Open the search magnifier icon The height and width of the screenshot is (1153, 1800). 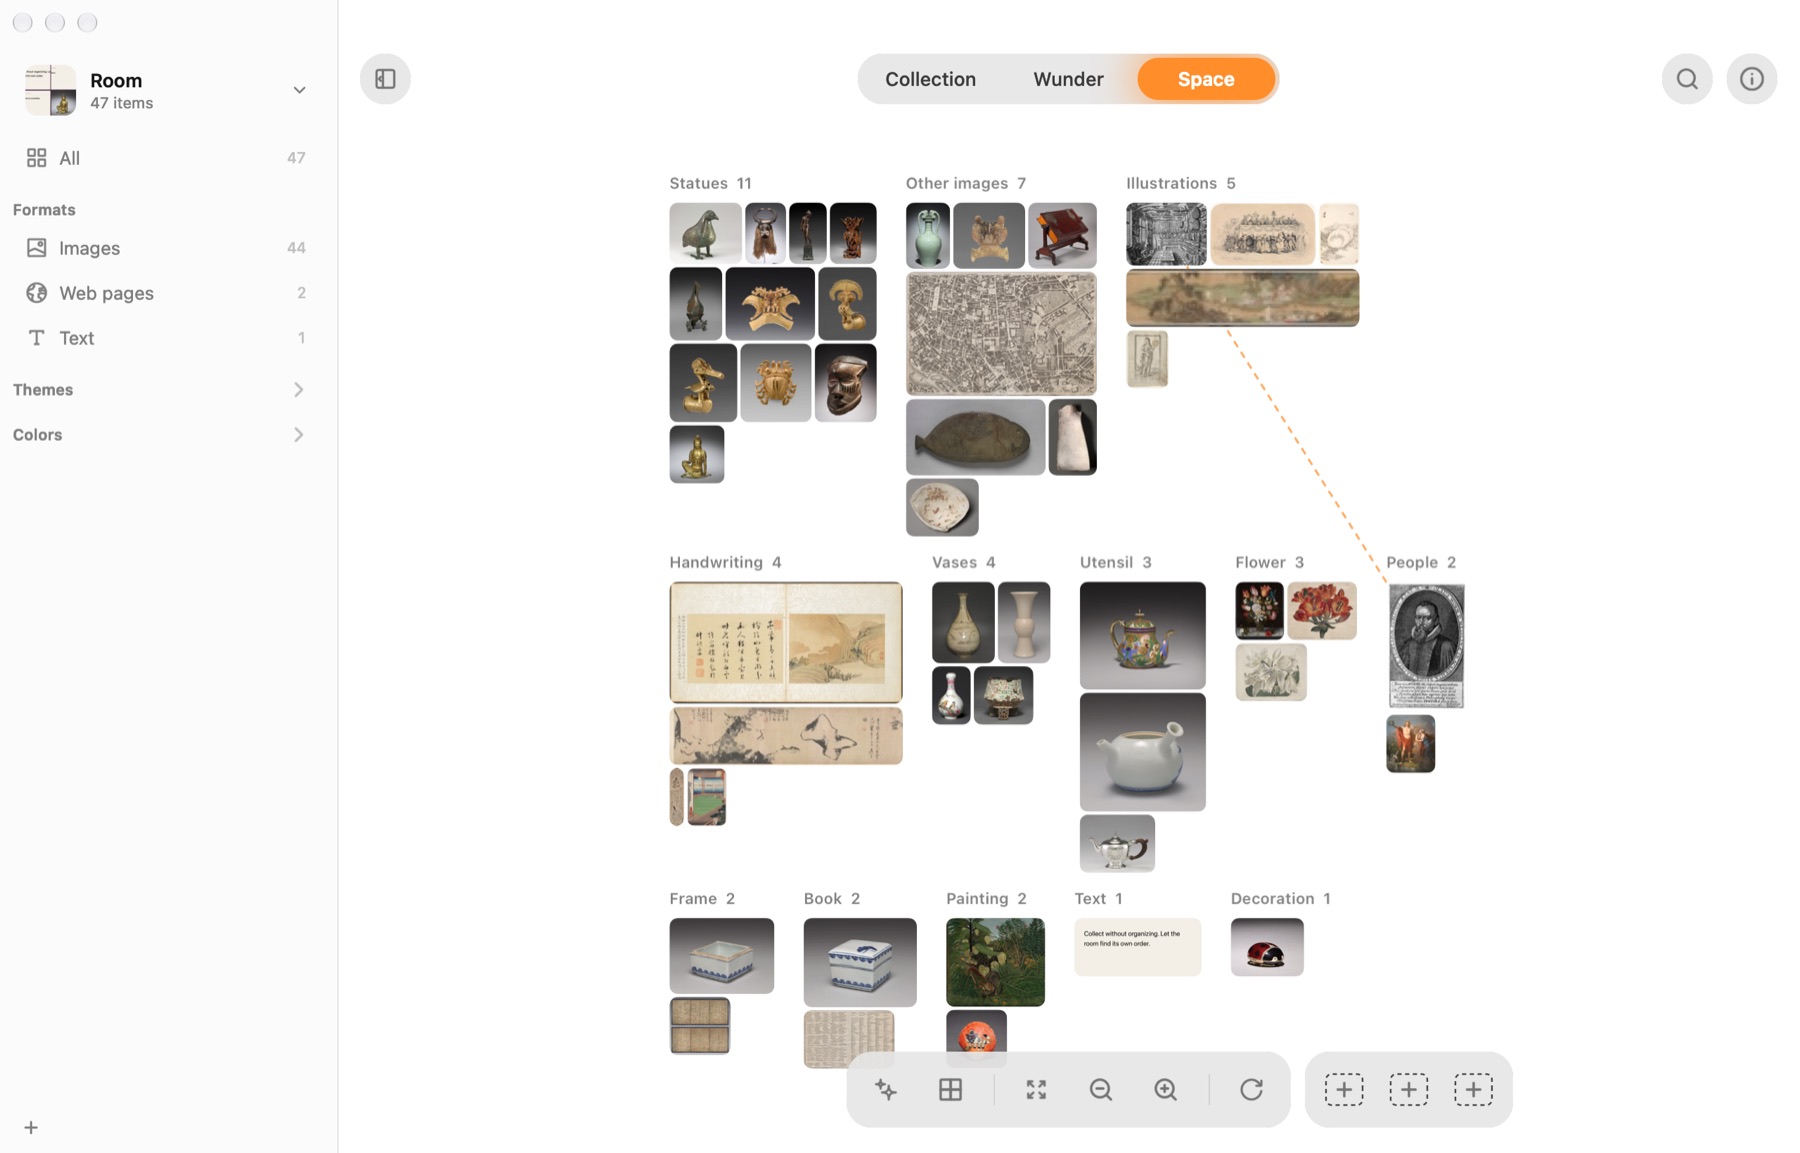[x=1687, y=79]
